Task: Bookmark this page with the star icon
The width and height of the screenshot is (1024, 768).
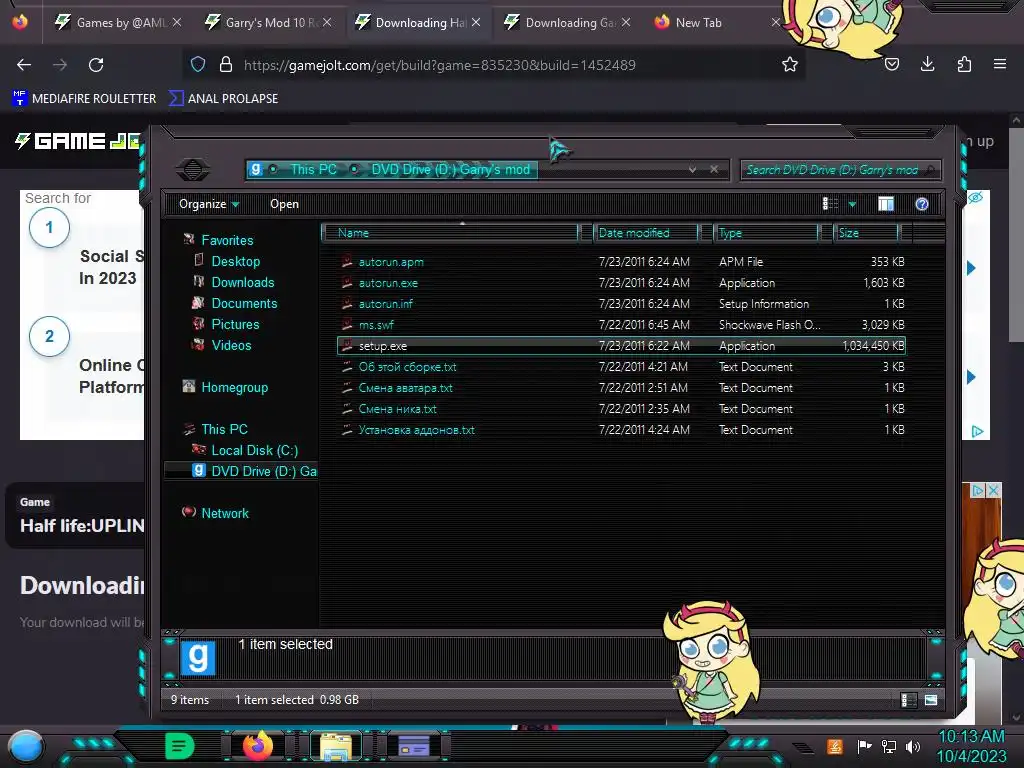Action: coord(790,64)
